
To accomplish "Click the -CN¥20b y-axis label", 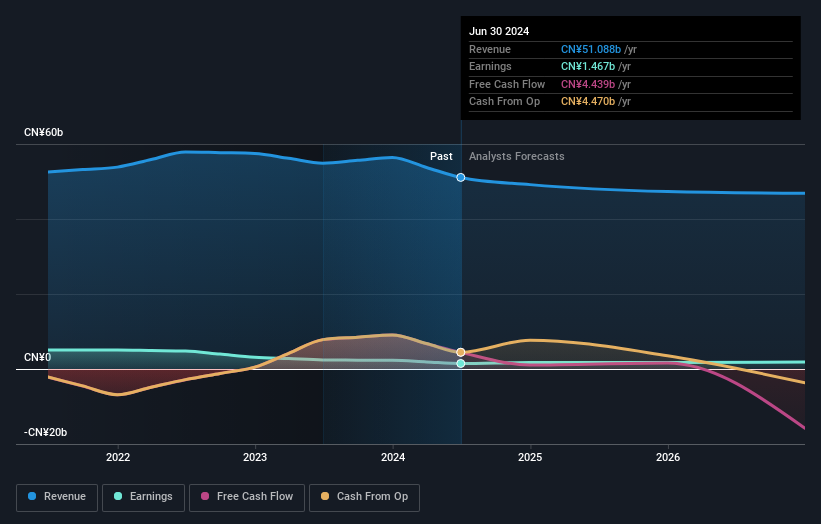I will click(x=46, y=432).
